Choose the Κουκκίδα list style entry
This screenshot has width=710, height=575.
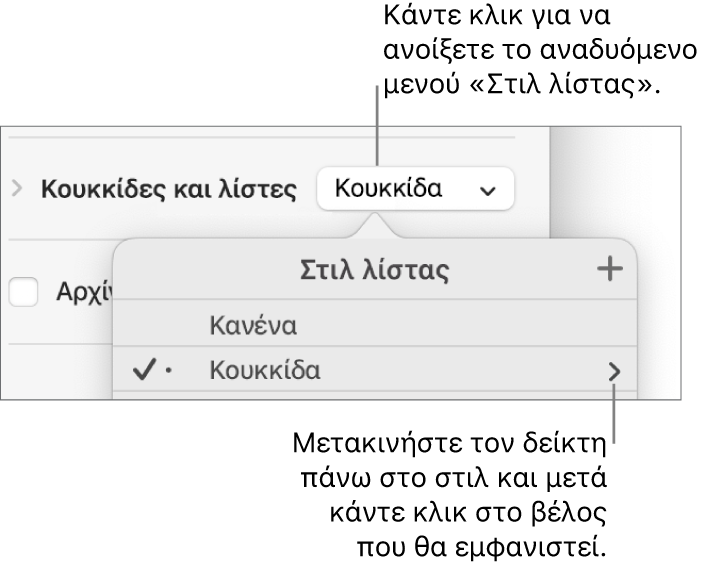[x=374, y=370]
